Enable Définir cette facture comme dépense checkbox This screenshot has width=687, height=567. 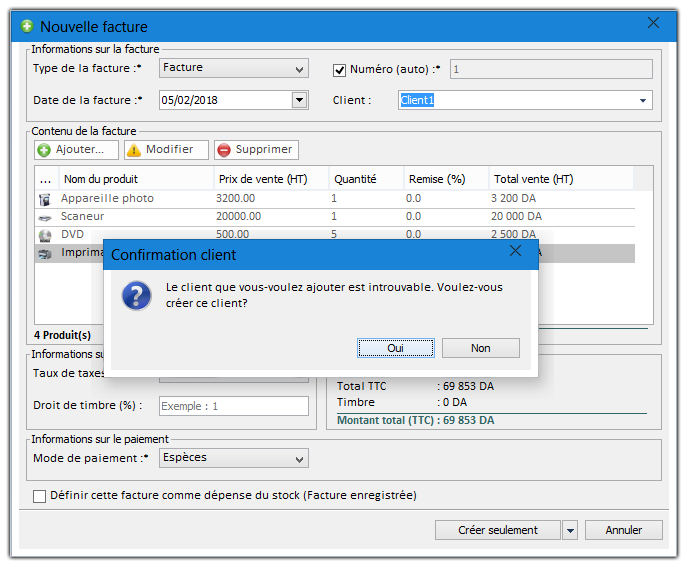pos(40,495)
